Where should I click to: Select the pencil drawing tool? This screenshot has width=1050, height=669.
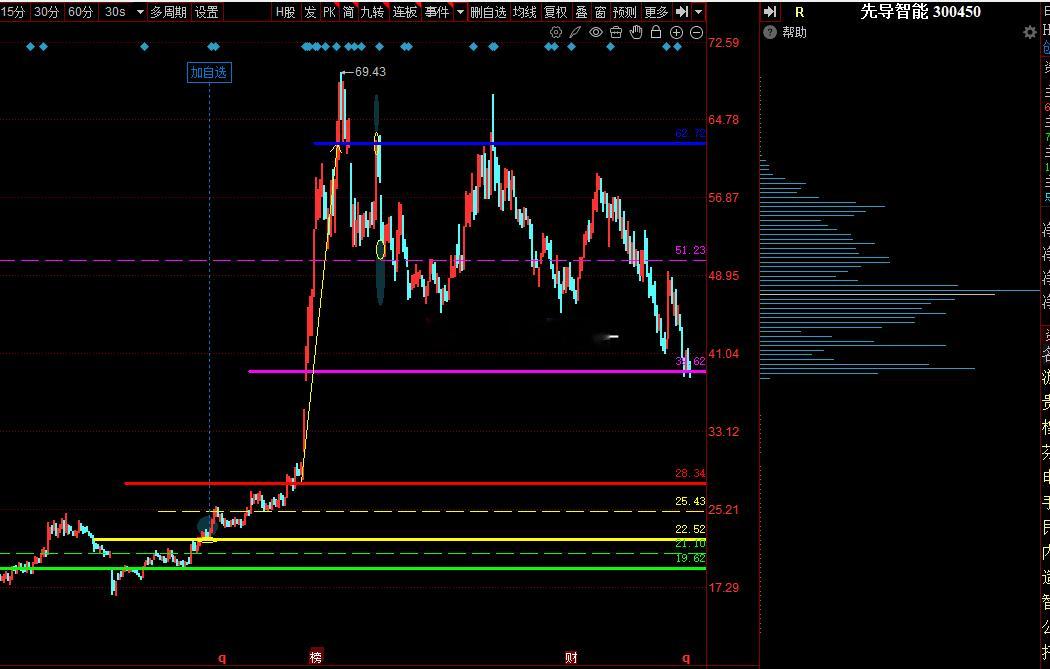click(575, 32)
